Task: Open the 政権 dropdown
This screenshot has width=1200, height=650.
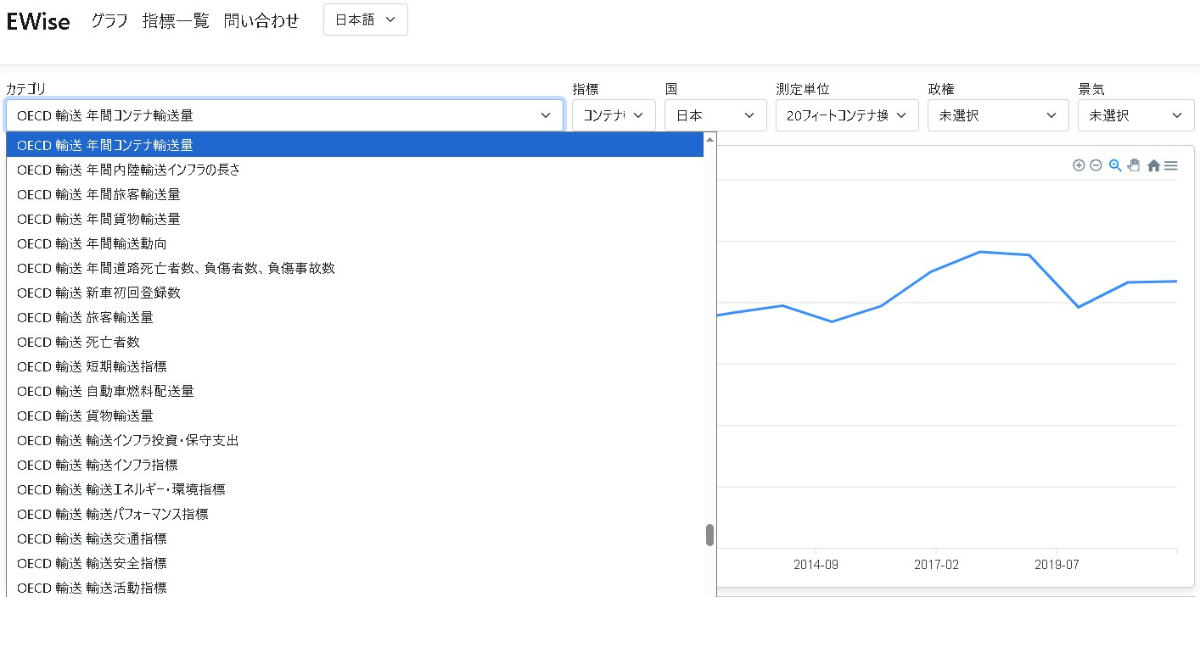Action: (997, 115)
